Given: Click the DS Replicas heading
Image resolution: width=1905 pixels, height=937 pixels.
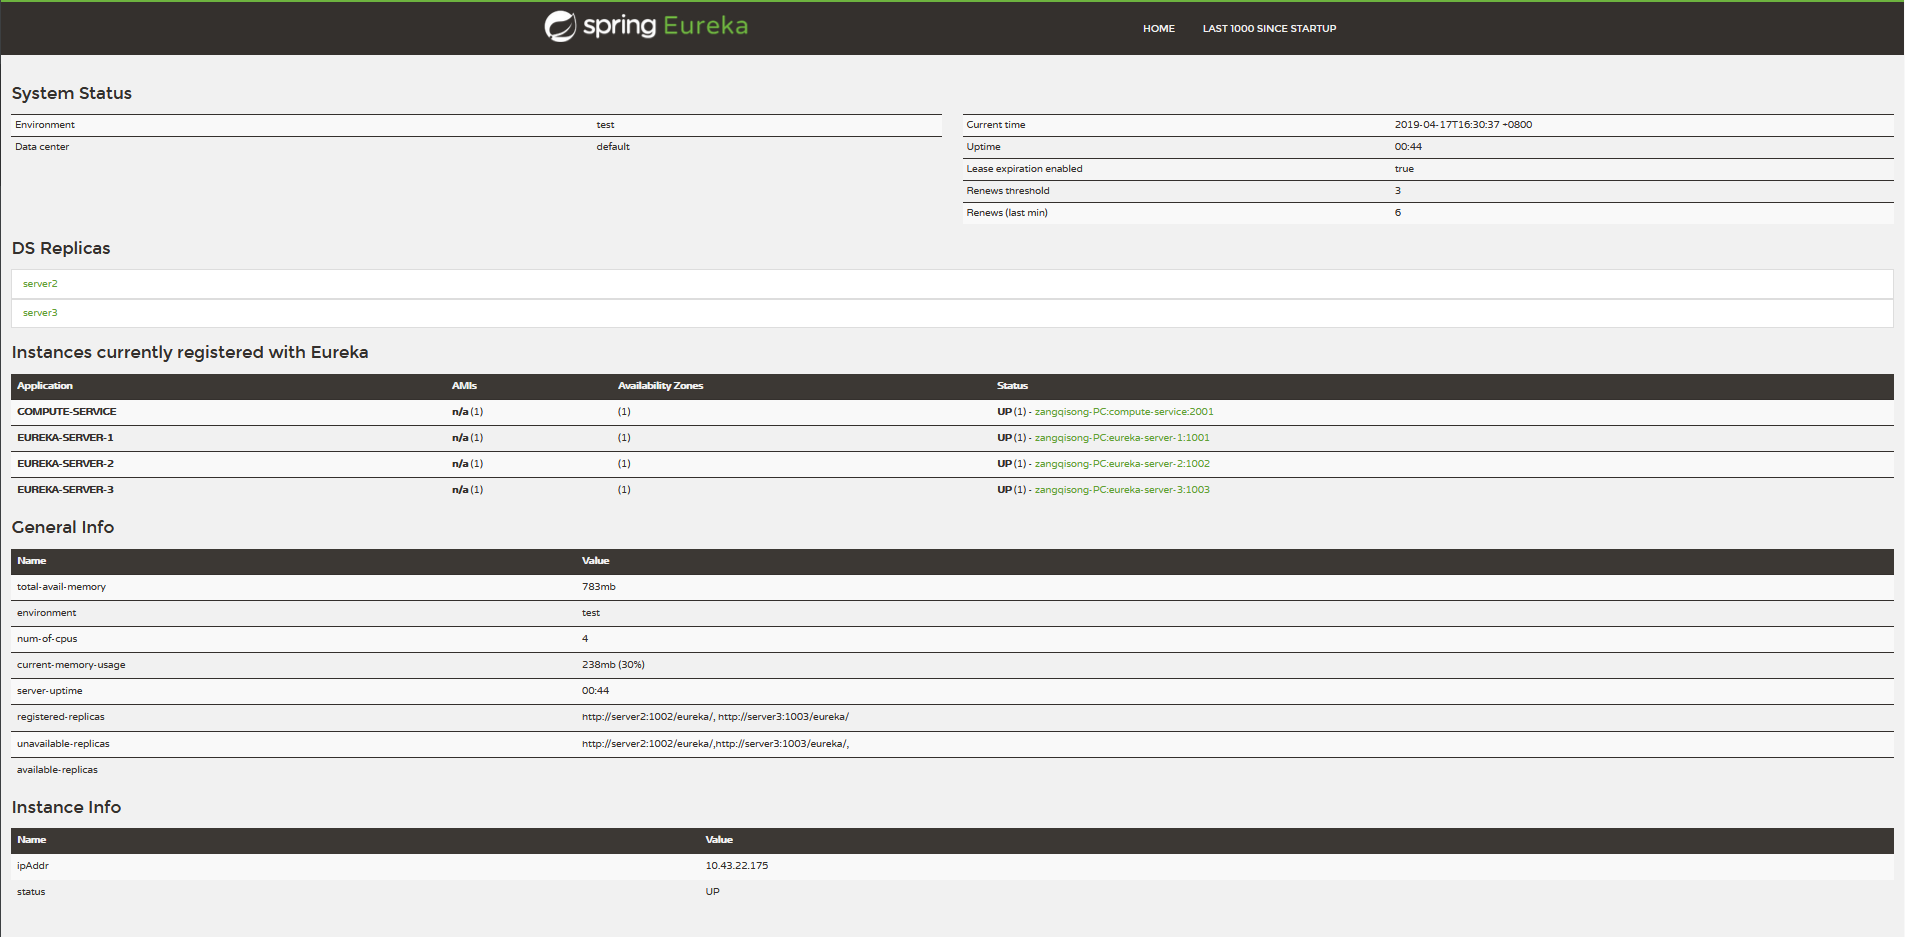Looking at the screenshot, I should point(61,248).
